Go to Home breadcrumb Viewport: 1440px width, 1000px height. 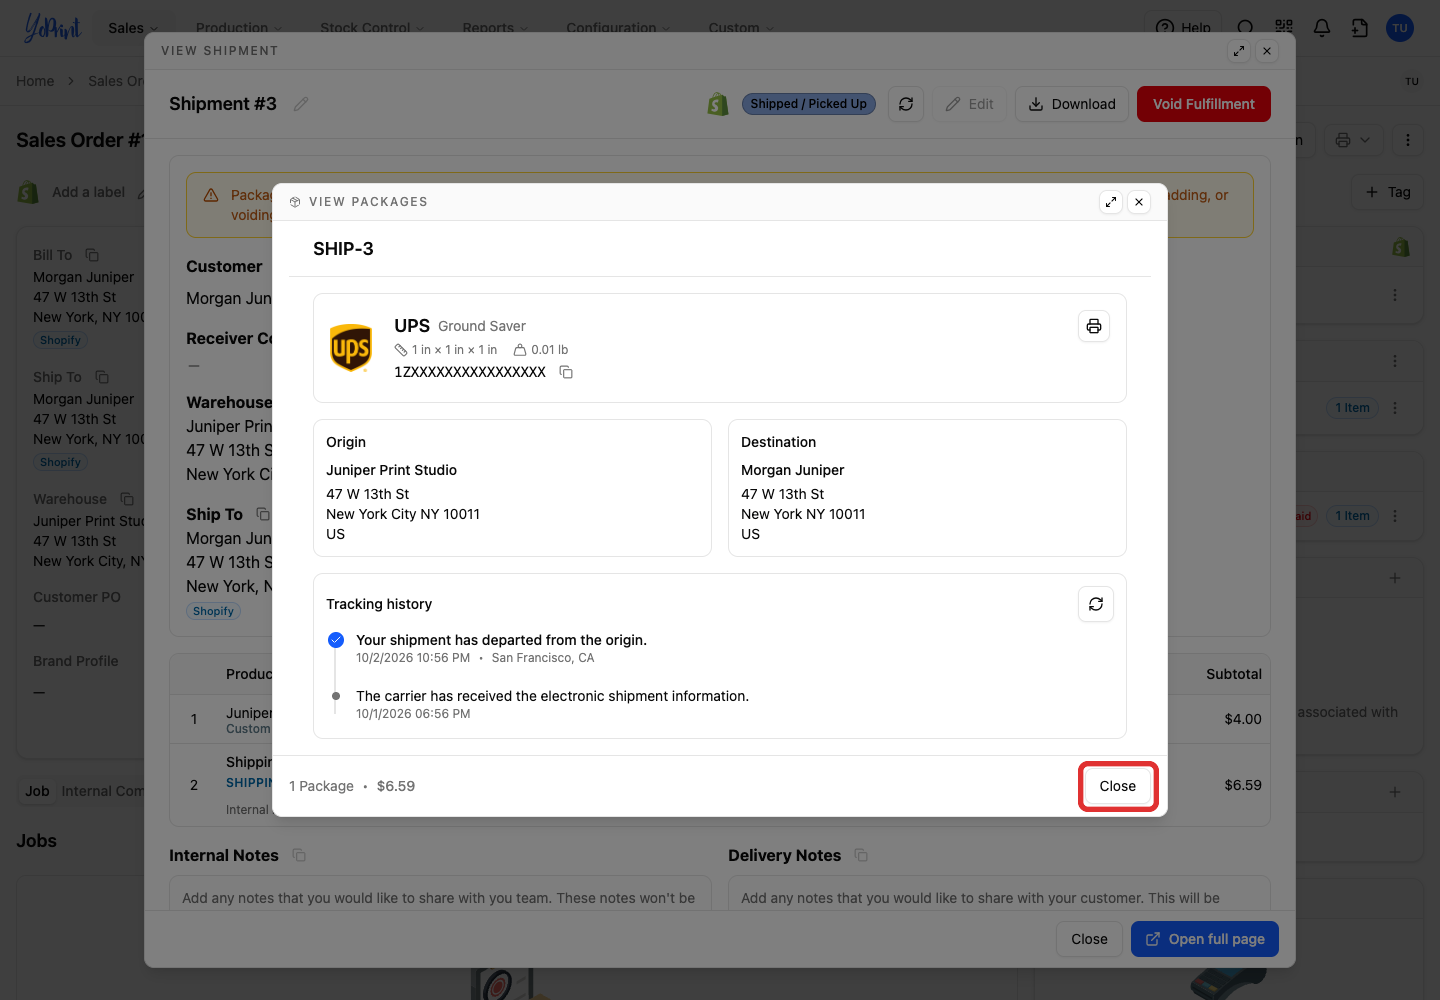click(x=35, y=81)
